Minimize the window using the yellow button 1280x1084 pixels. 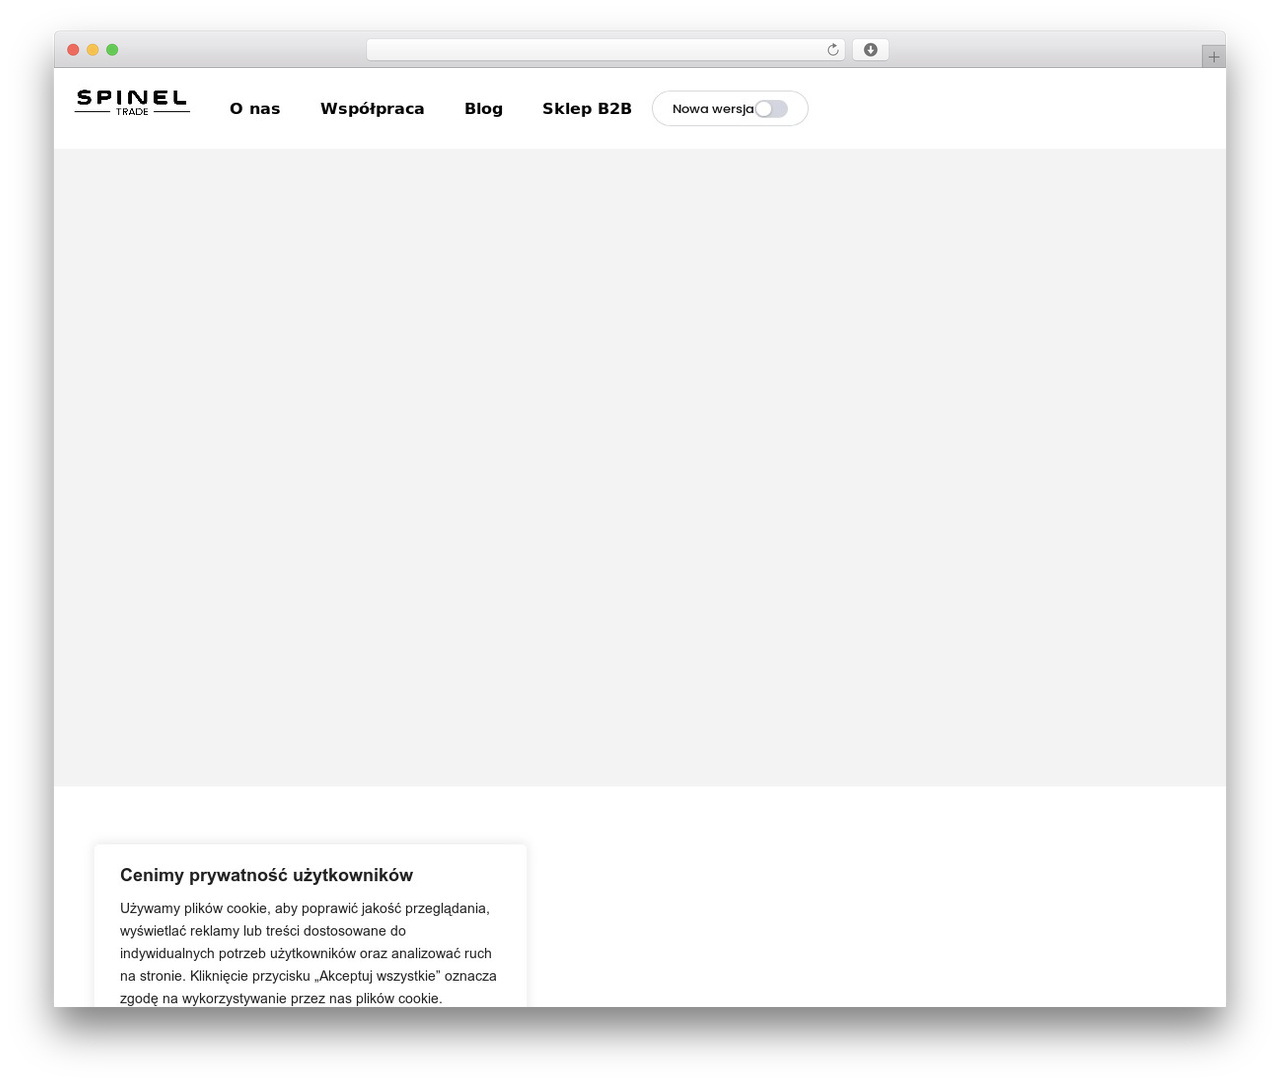click(x=93, y=50)
